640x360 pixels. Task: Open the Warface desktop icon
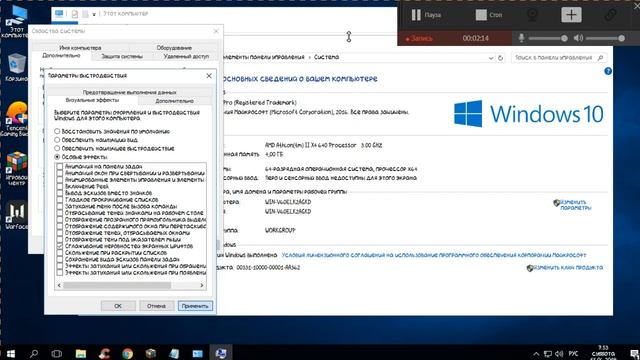pyautogui.click(x=16, y=216)
